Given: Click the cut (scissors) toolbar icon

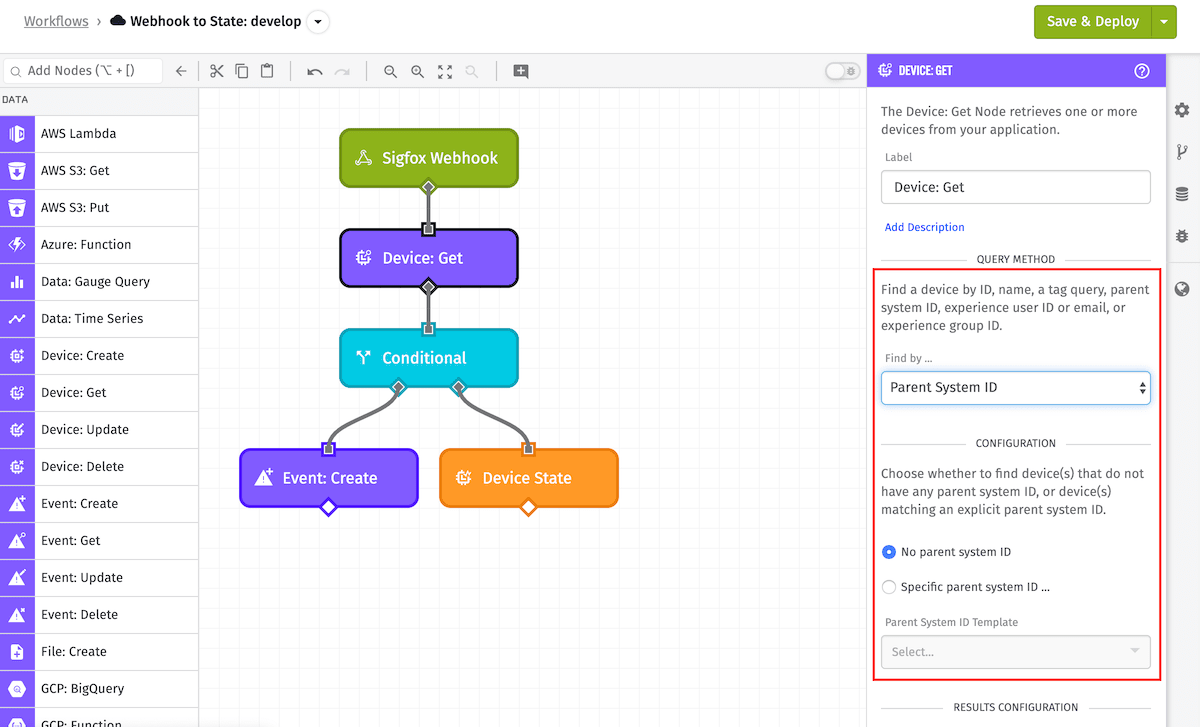Looking at the screenshot, I should [216, 71].
